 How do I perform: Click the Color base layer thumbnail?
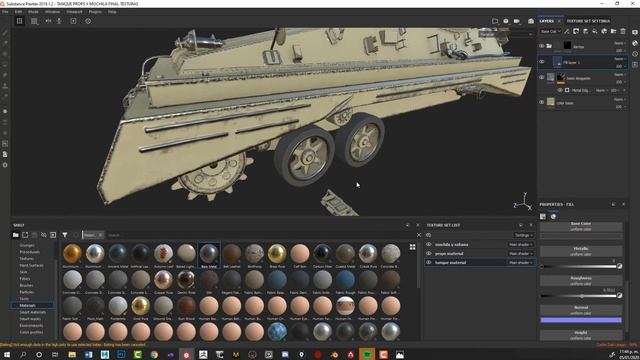(x=551, y=101)
